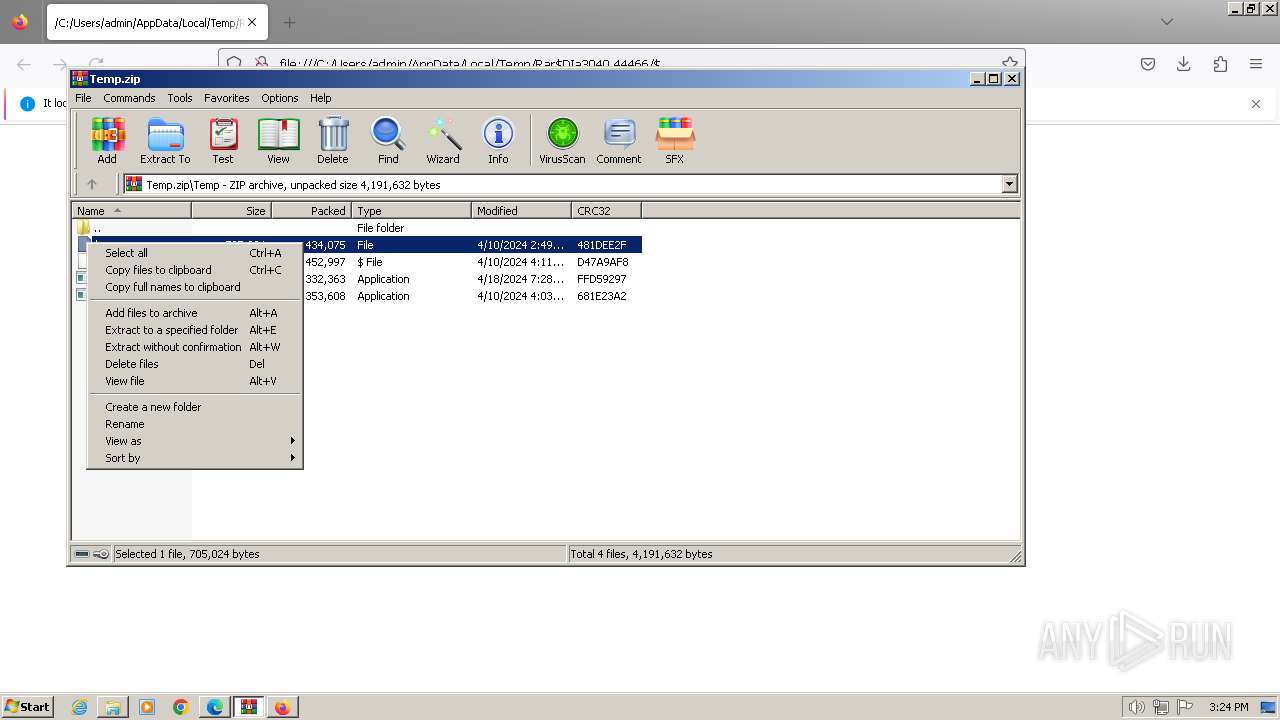
Task: Open the archive path dropdown arrow
Action: 1009,184
